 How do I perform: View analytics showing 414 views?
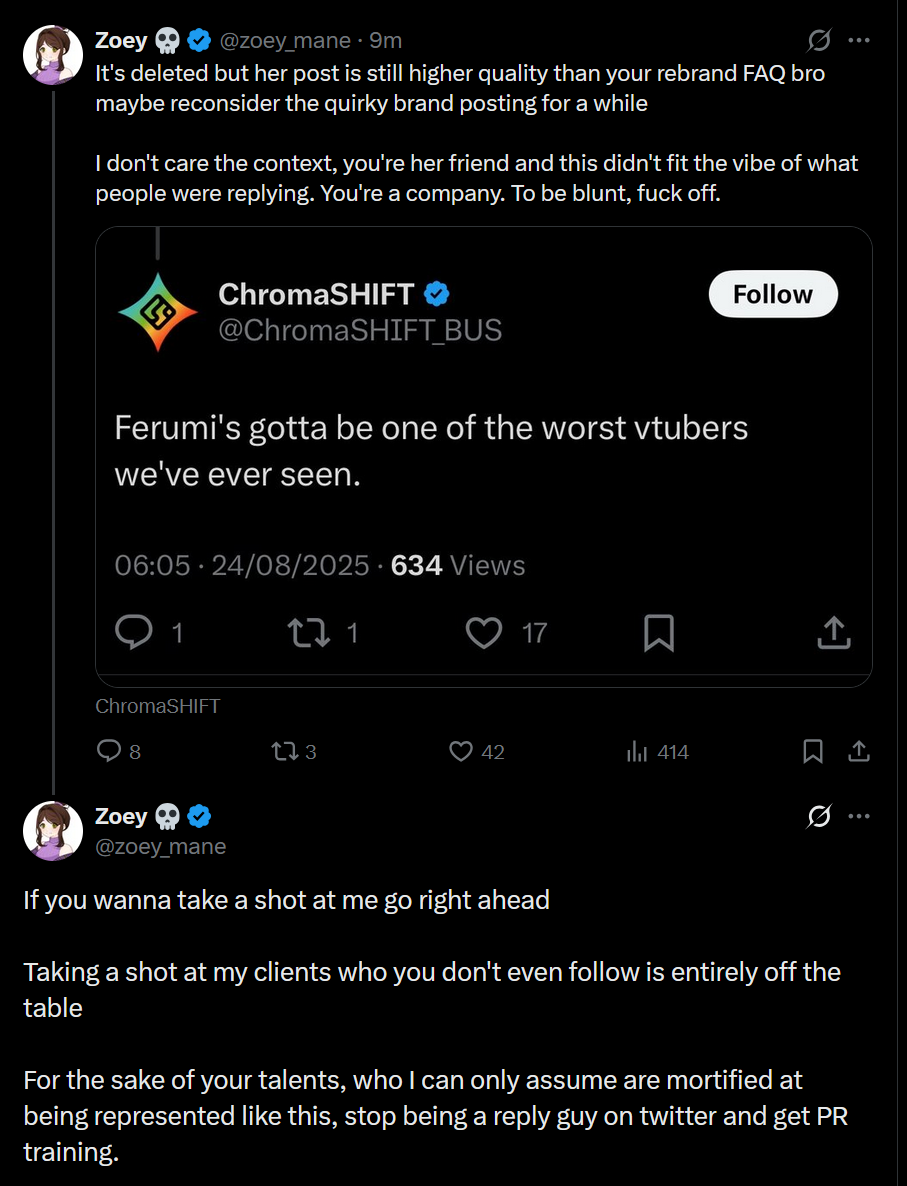point(637,751)
